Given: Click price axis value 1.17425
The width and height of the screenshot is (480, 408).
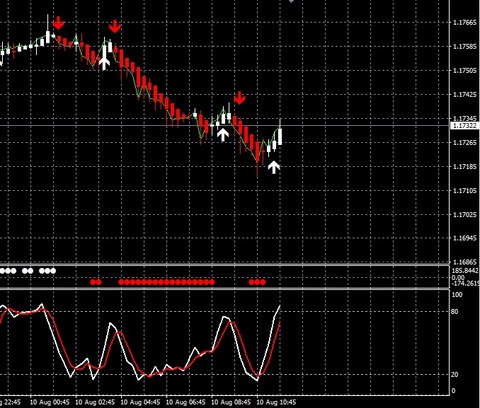Looking at the screenshot, I should [x=465, y=95].
